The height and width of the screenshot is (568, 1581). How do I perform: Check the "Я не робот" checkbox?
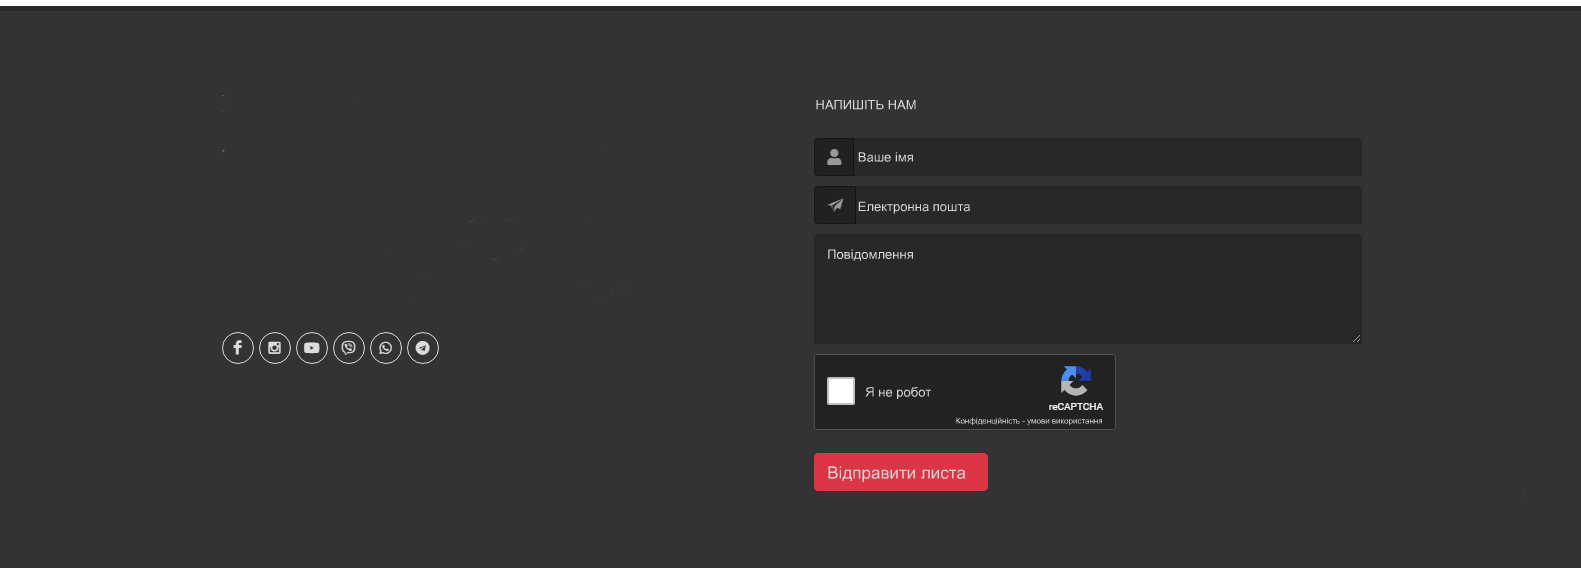coord(841,391)
